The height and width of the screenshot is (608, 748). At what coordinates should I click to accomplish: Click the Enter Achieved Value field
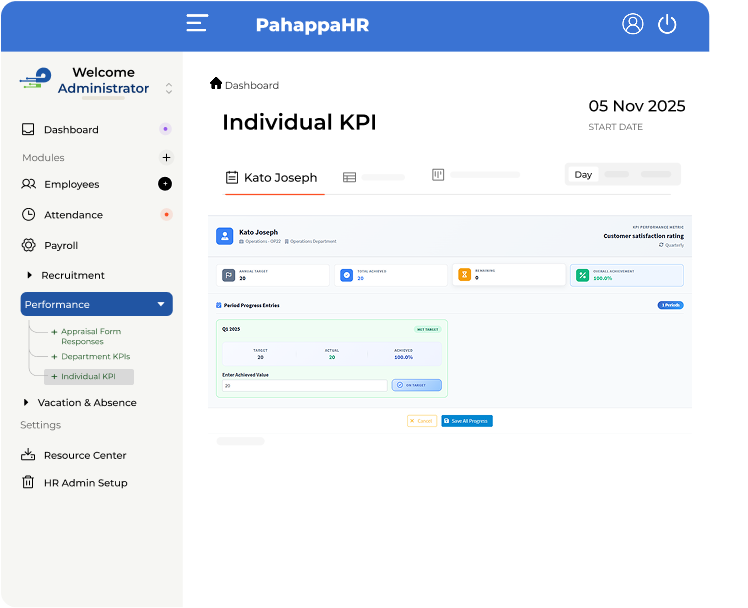tap(304, 385)
